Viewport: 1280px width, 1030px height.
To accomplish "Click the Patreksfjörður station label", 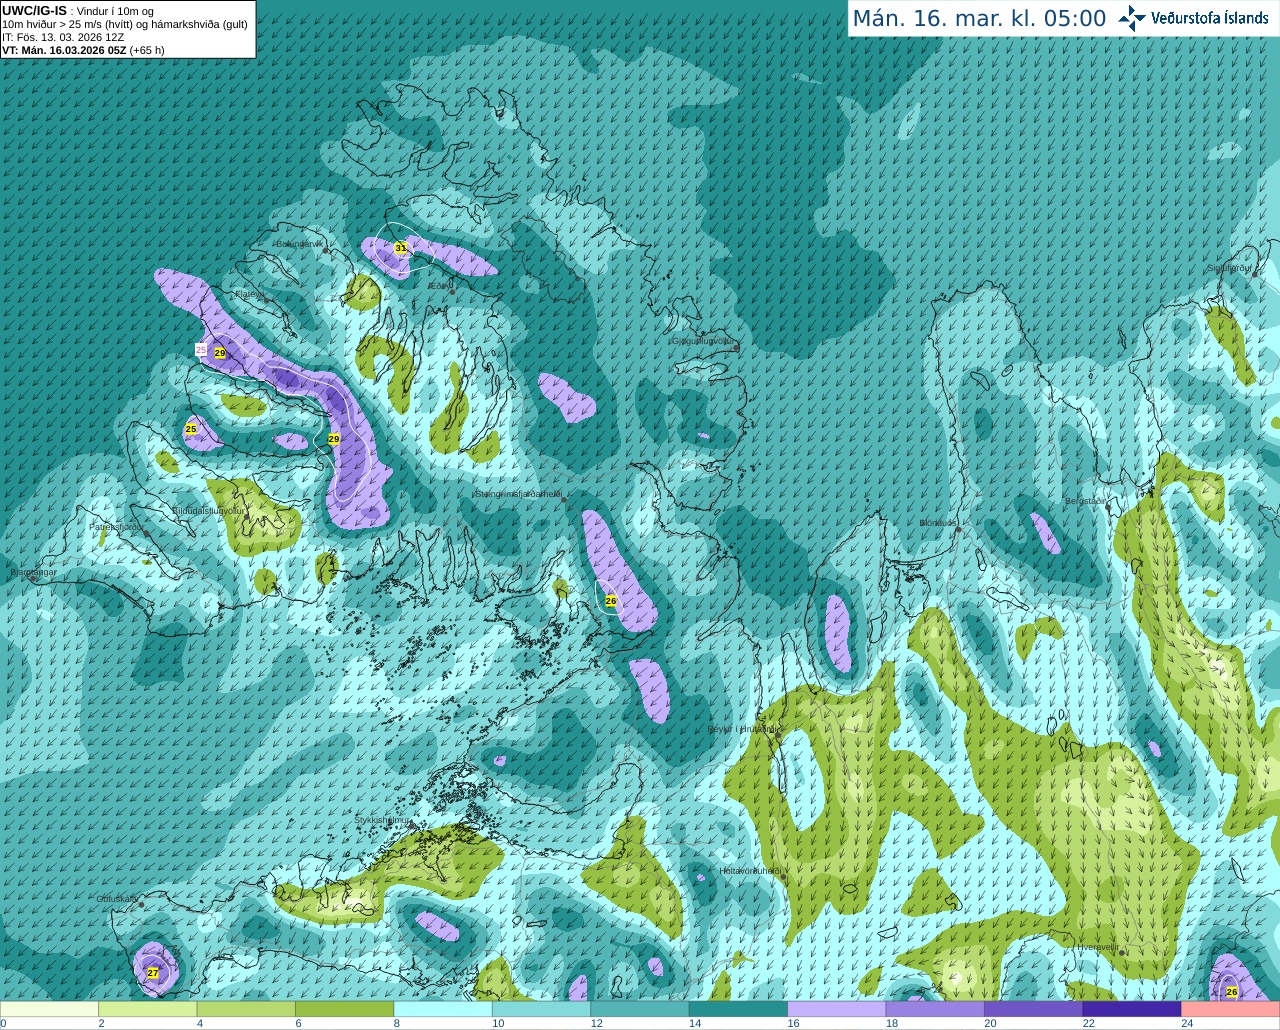I will click(x=116, y=527).
